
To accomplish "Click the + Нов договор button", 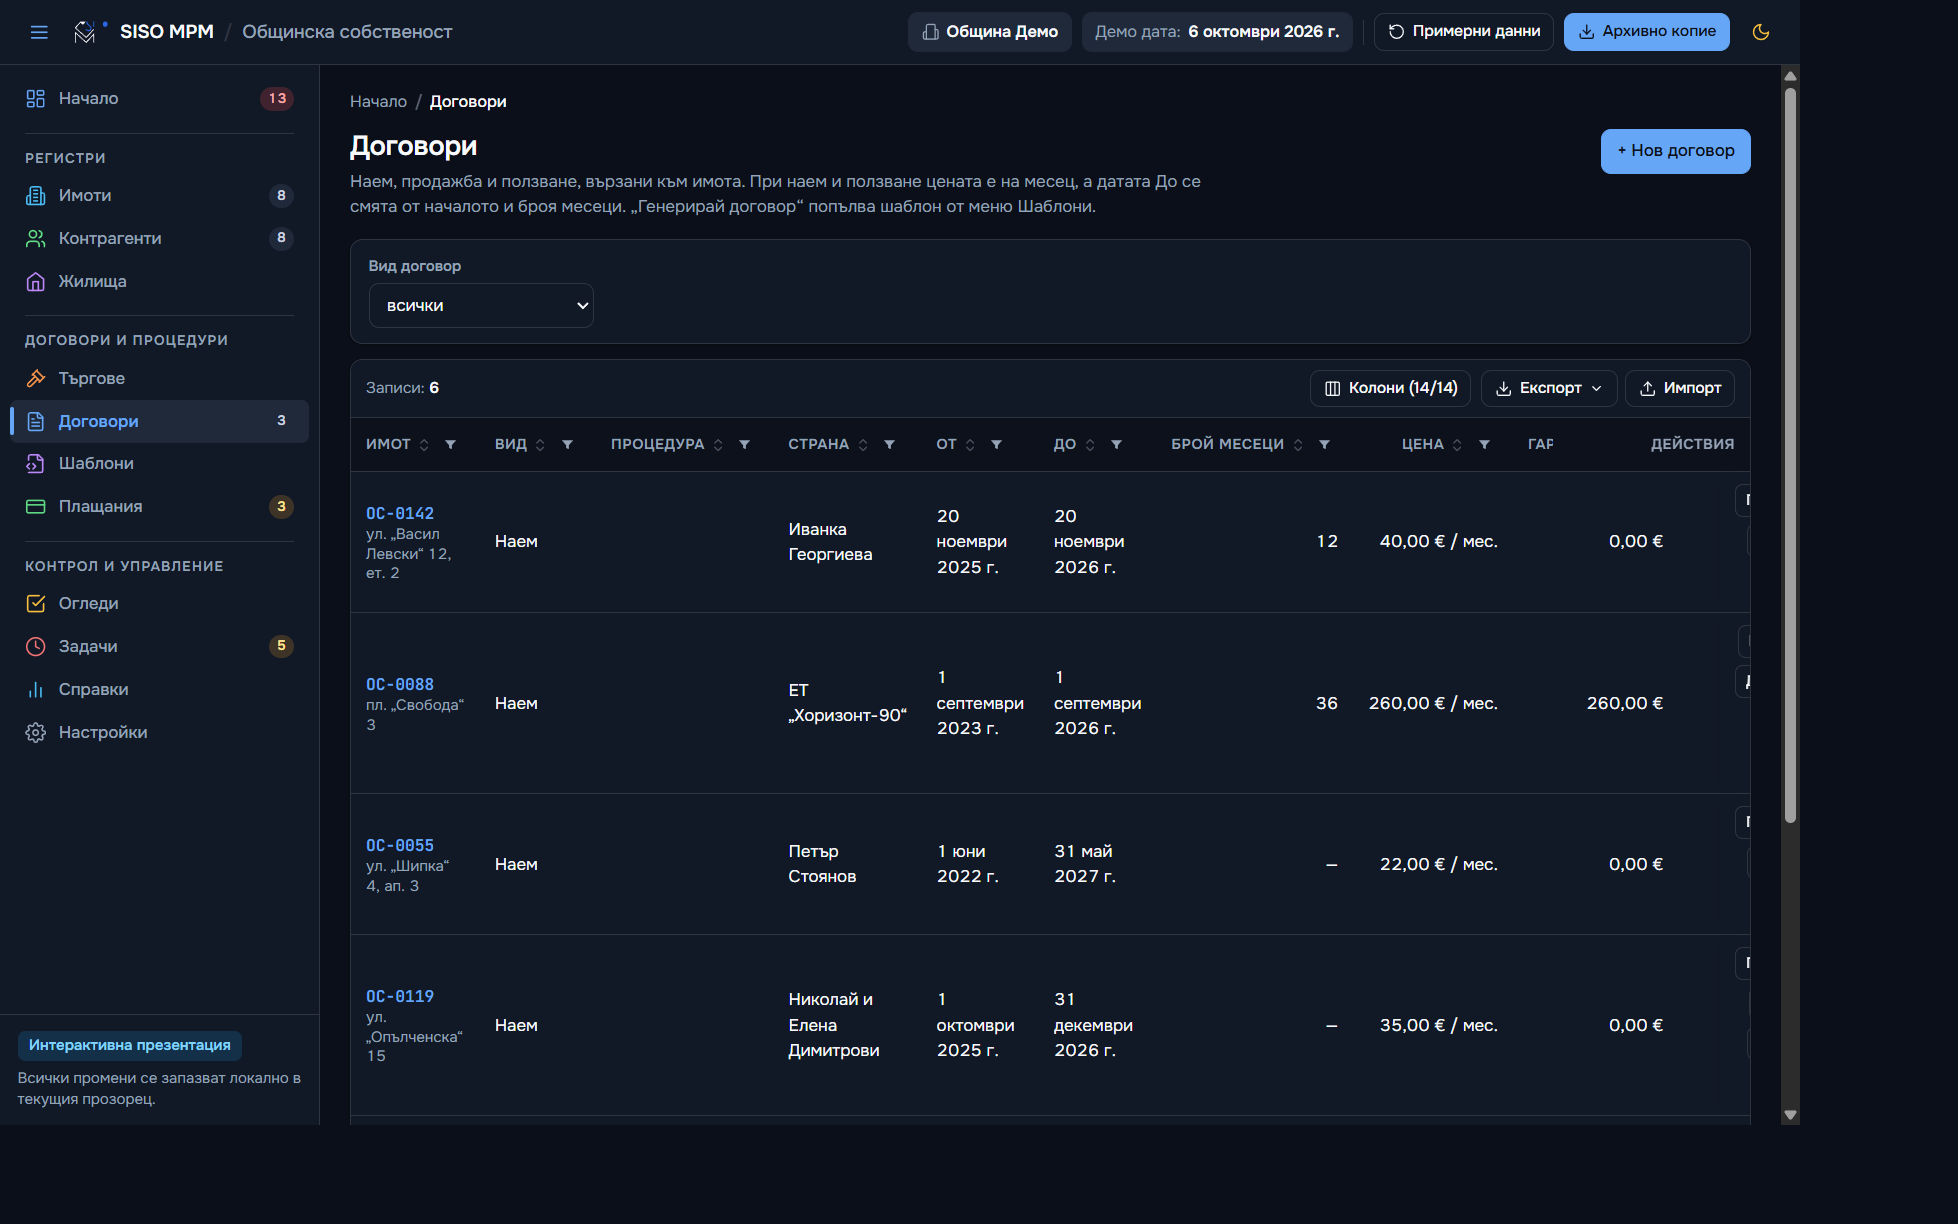I will pyautogui.click(x=1675, y=151).
